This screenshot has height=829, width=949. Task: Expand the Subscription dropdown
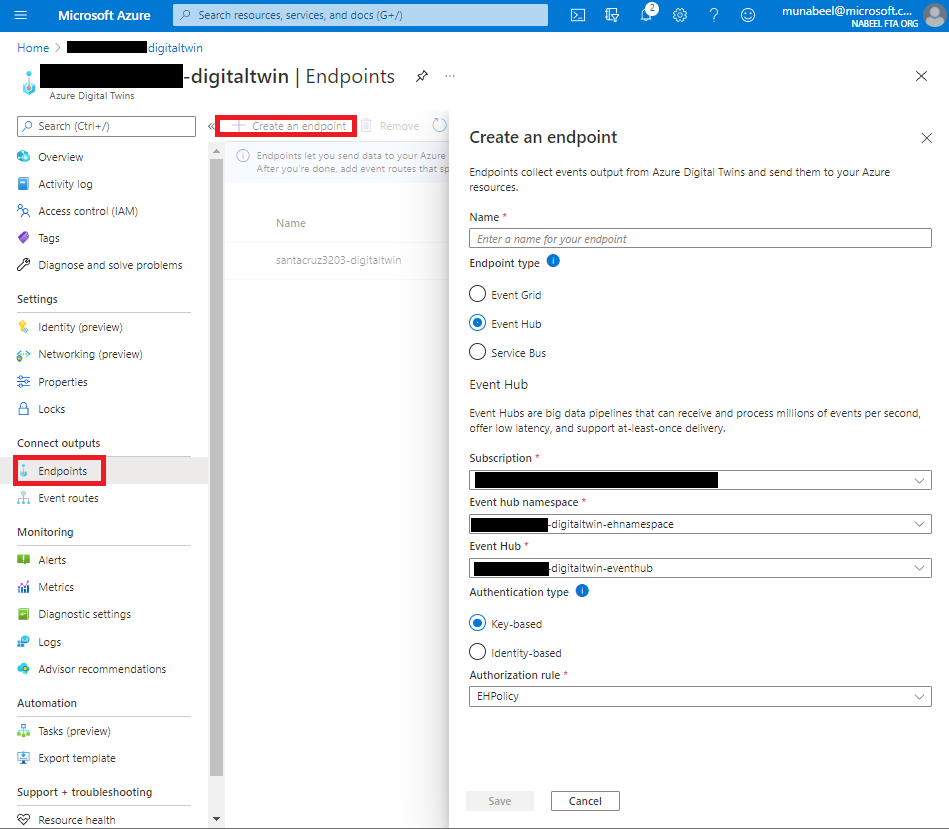point(700,480)
